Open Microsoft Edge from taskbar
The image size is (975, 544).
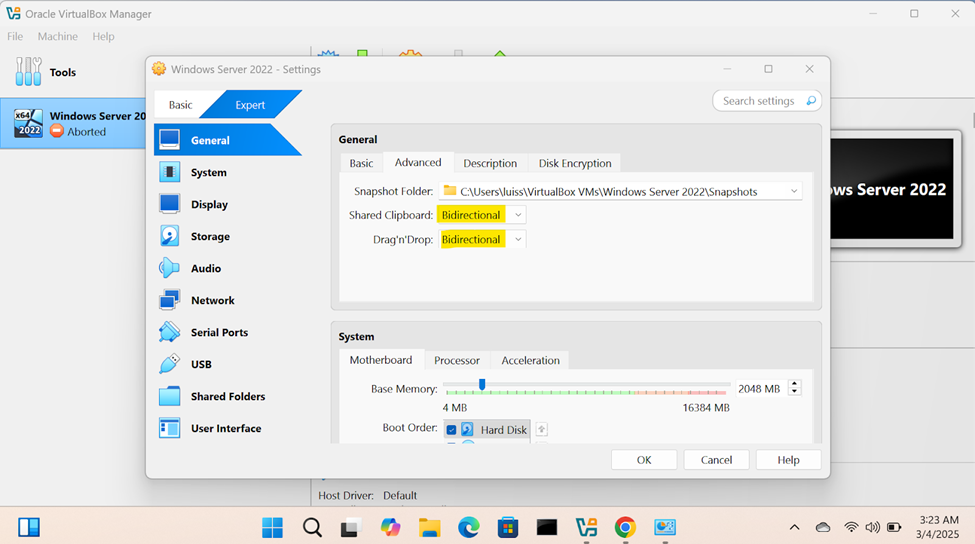468,528
